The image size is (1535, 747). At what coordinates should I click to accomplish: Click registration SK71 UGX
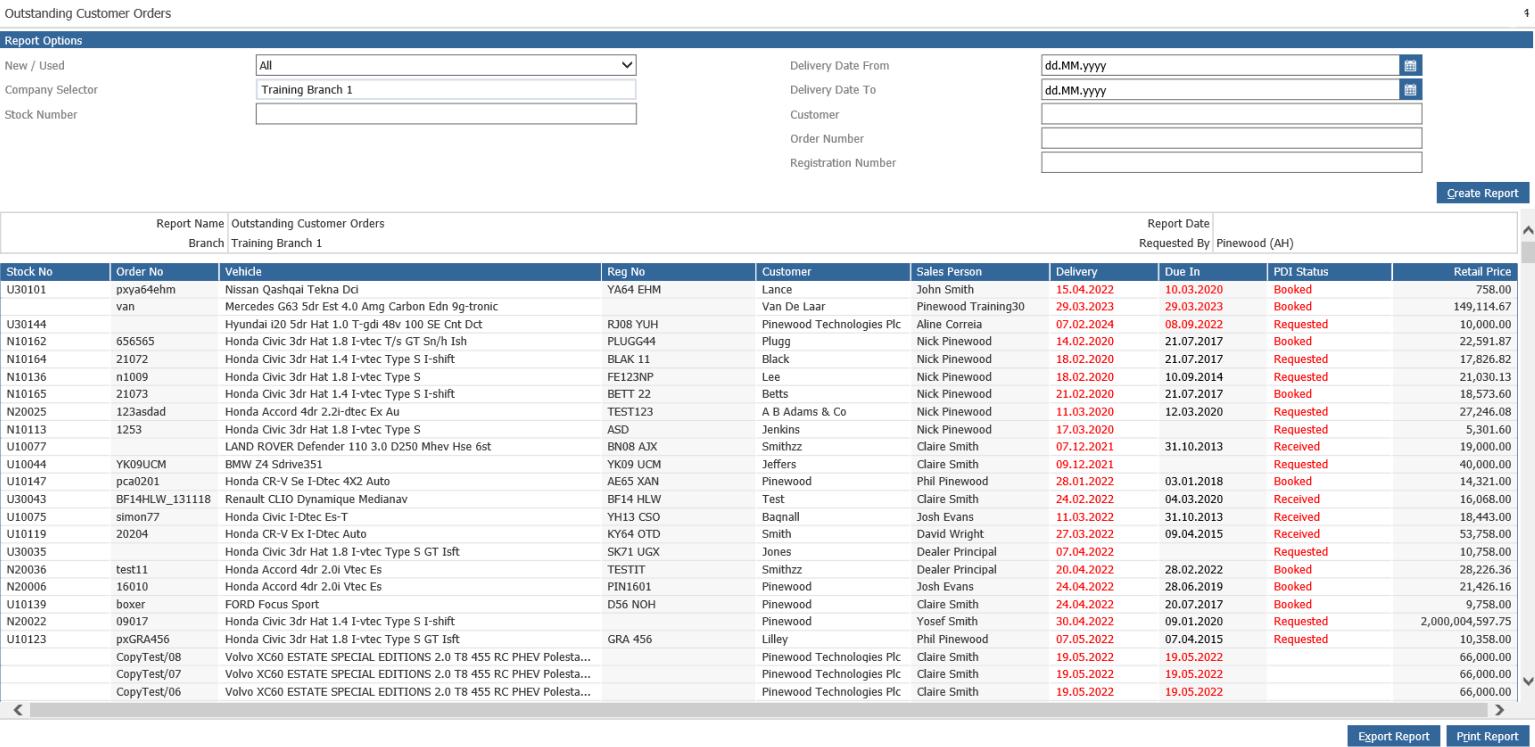(x=633, y=551)
